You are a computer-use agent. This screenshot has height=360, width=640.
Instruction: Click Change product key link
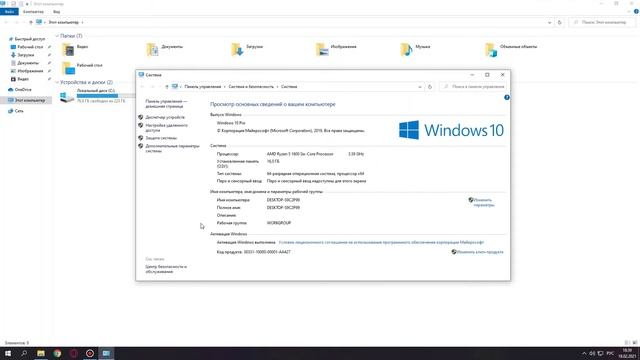click(480, 252)
